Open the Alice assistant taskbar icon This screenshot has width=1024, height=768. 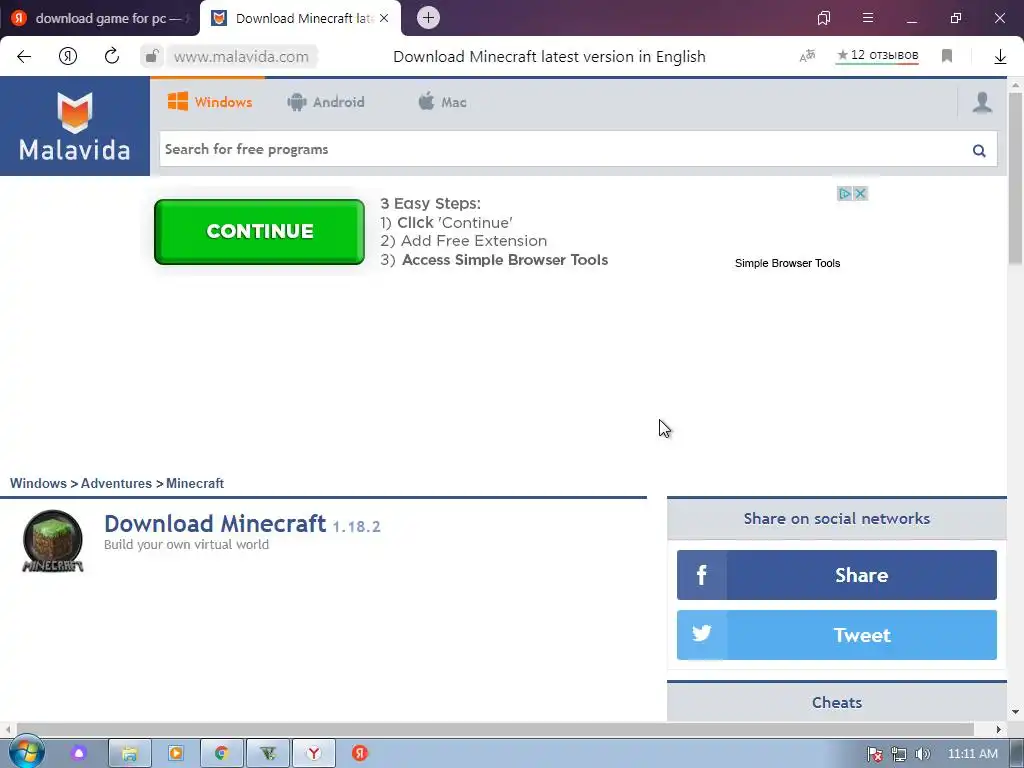tap(79, 753)
